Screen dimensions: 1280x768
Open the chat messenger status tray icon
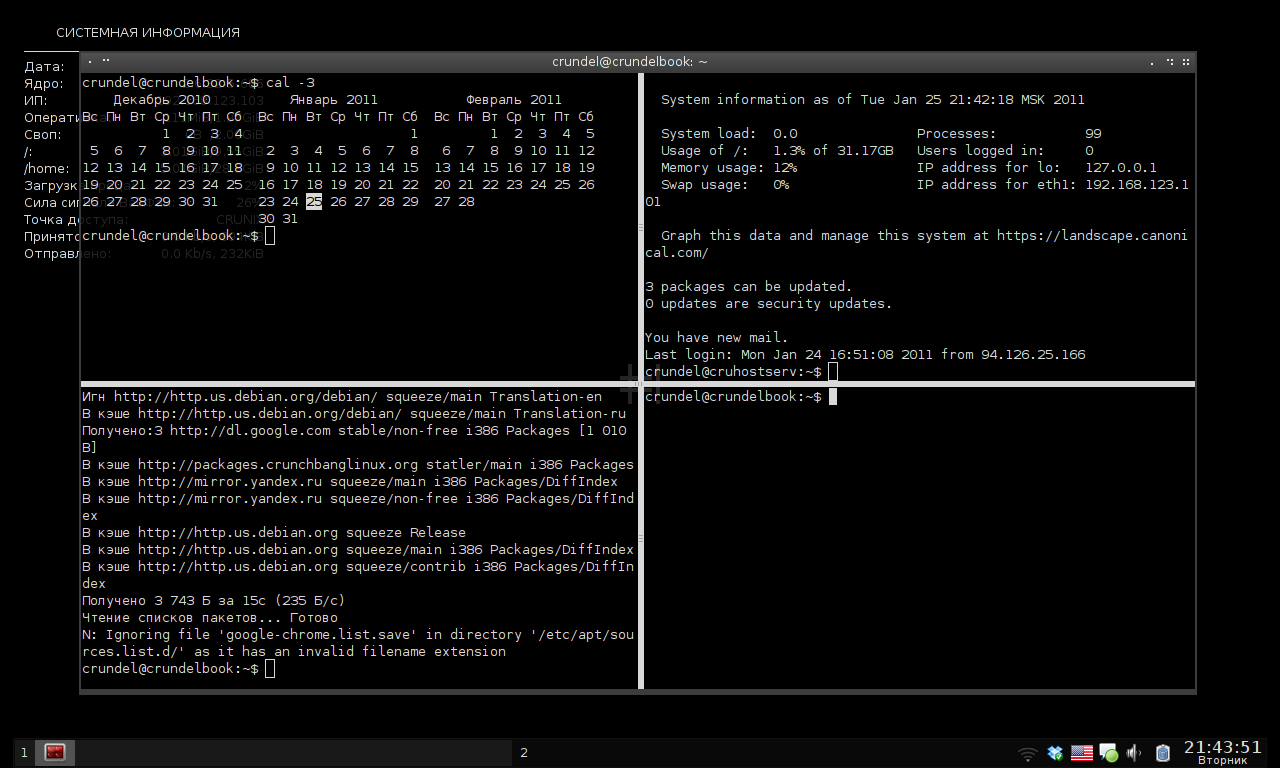pos(1108,753)
